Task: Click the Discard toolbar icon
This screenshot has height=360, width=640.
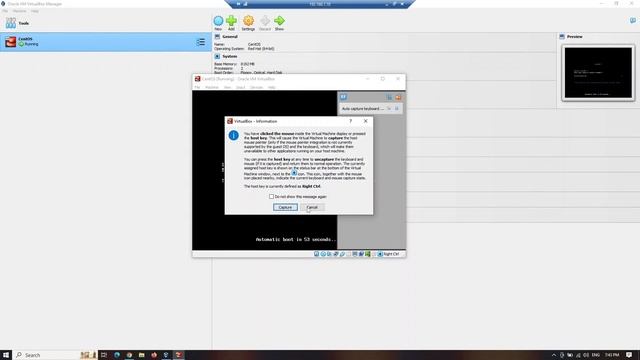Action: click(x=265, y=21)
